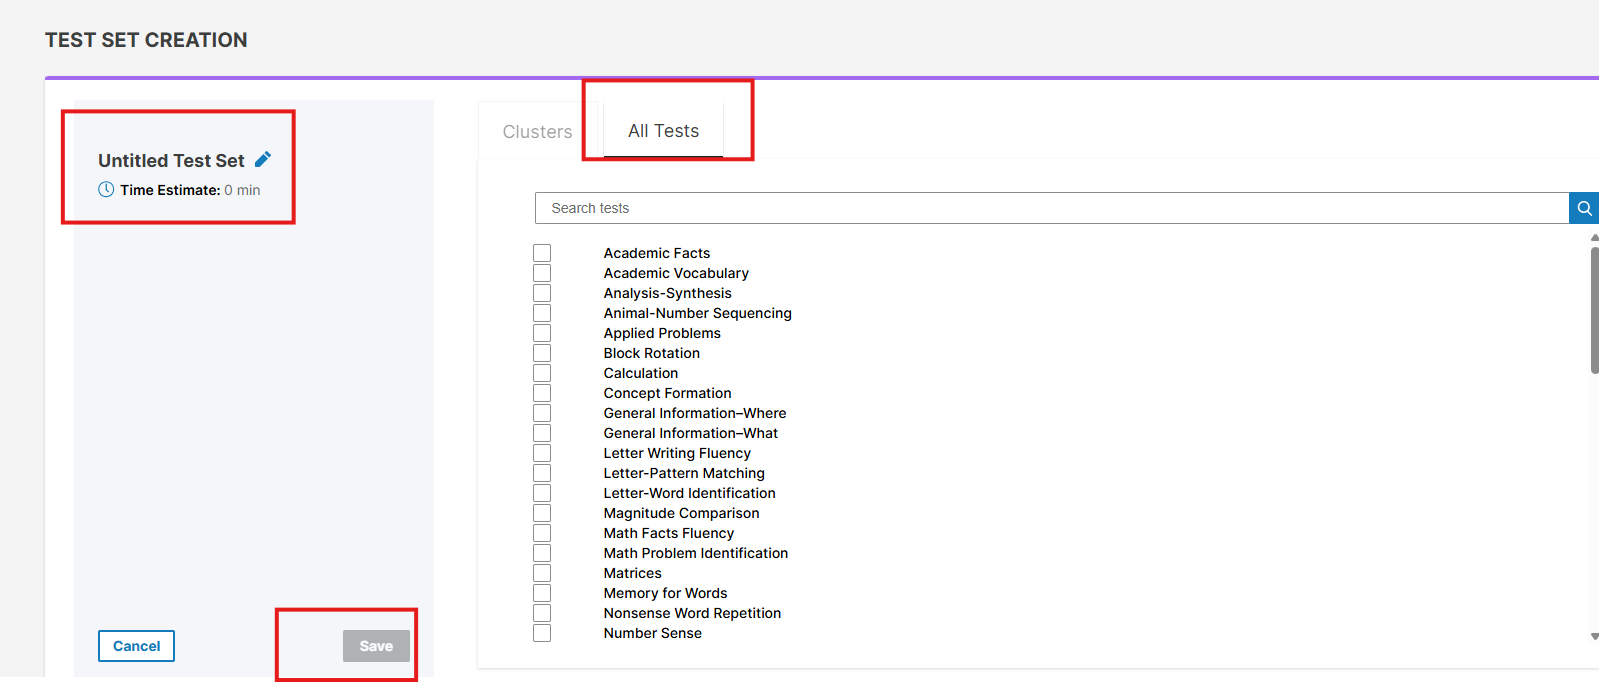This screenshot has height=682, width=1599.
Task: Enable the Academic Vocabulary checkbox
Action: [x=542, y=273]
